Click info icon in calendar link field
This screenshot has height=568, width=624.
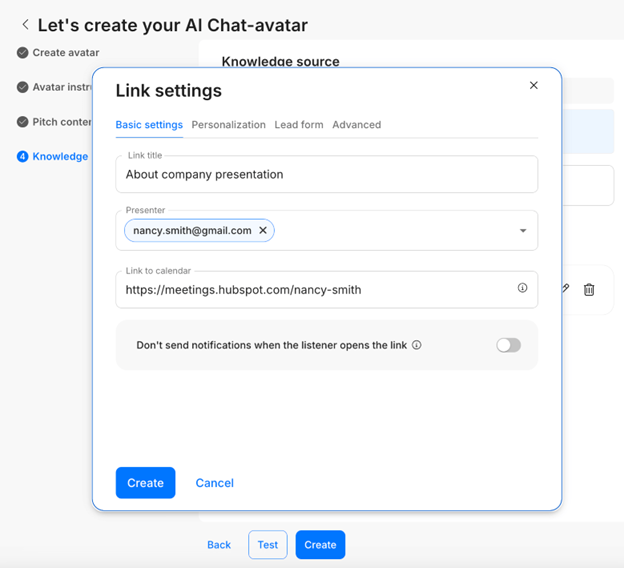tap(522, 288)
